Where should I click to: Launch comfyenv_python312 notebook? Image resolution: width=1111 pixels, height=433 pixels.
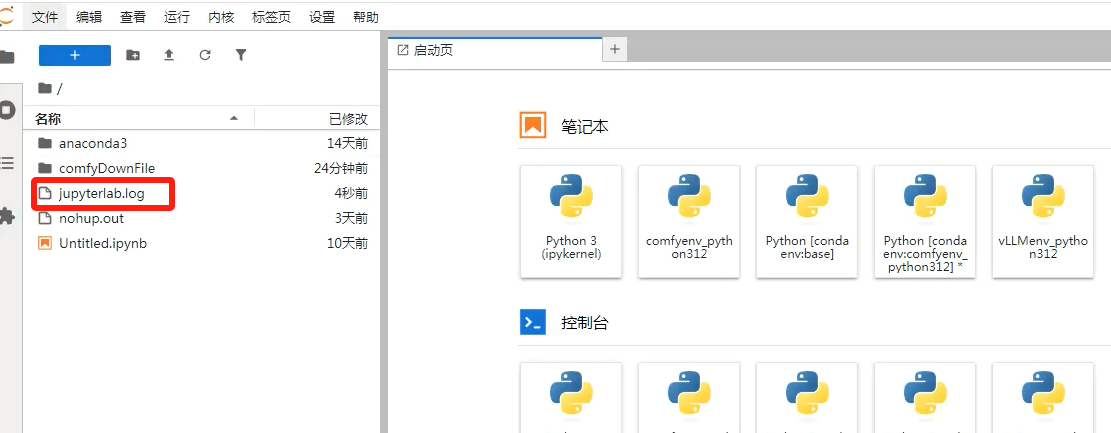coord(689,222)
